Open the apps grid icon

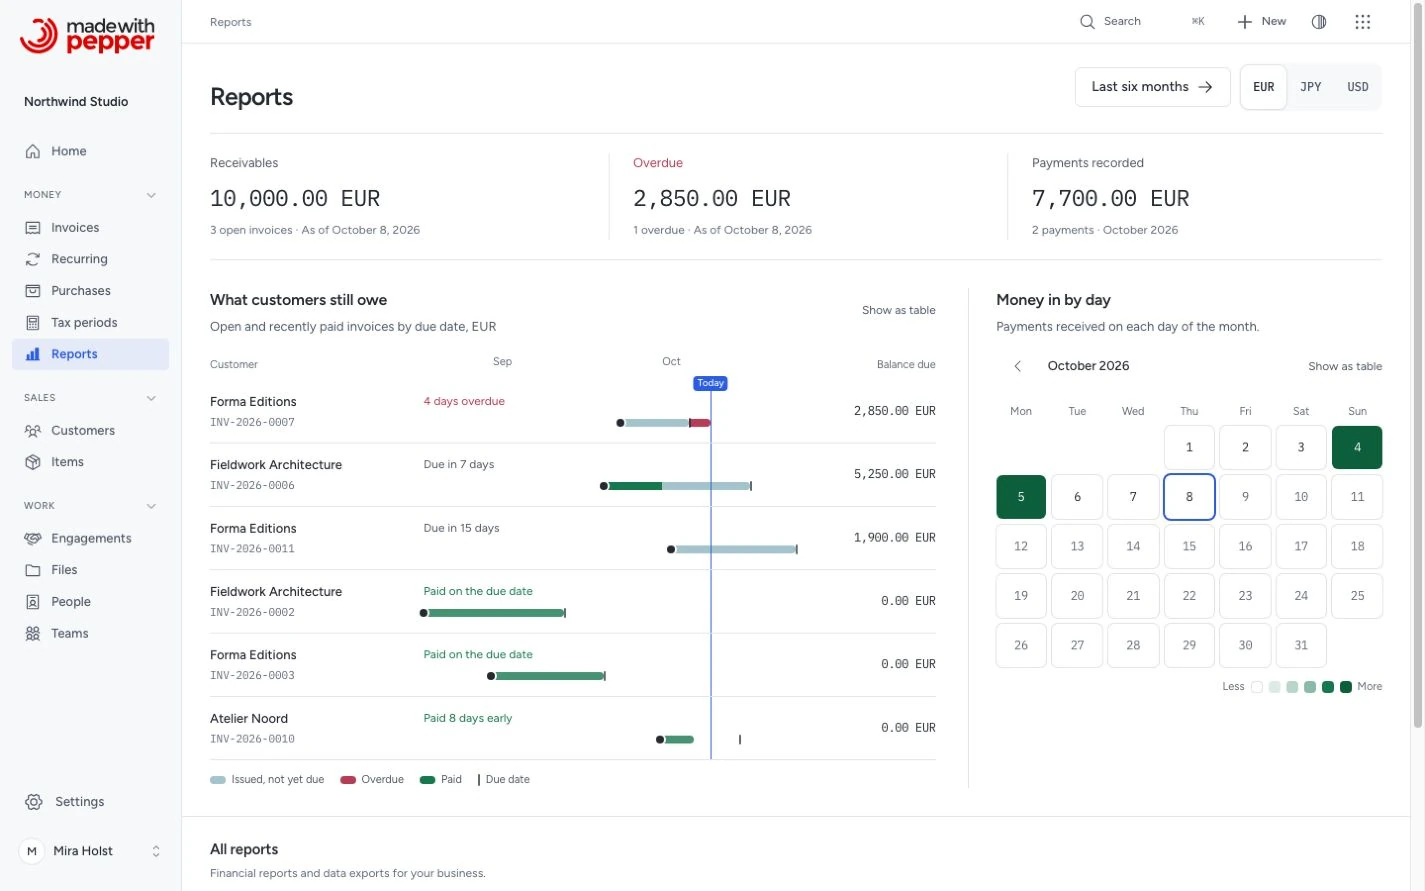tap(1362, 22)
